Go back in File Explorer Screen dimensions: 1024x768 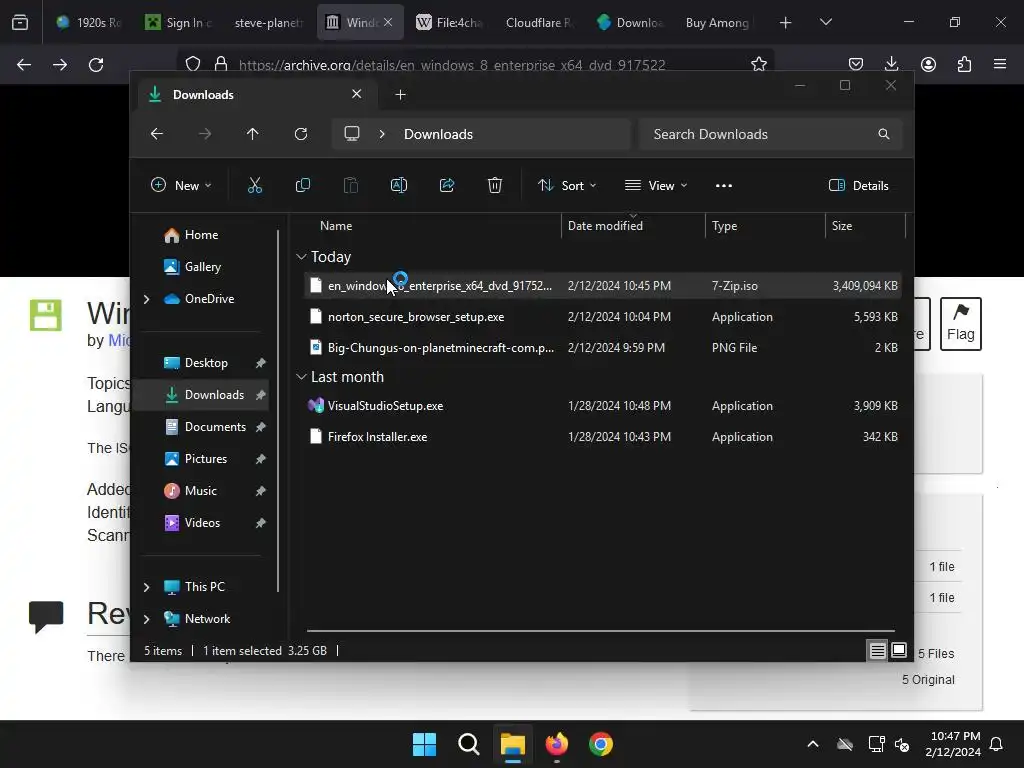[x=157, y=134]
